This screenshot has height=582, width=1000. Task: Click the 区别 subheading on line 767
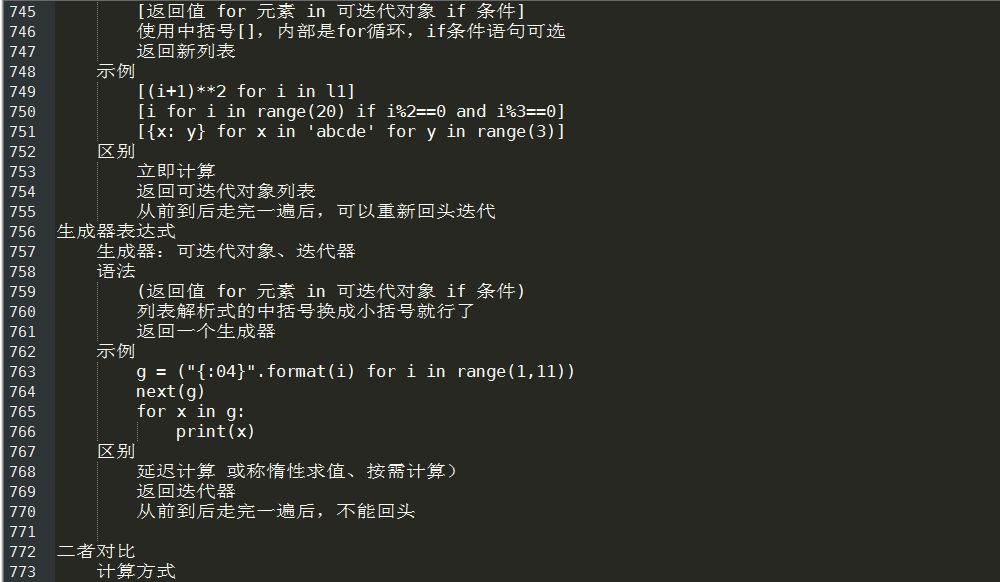[116, 451]
